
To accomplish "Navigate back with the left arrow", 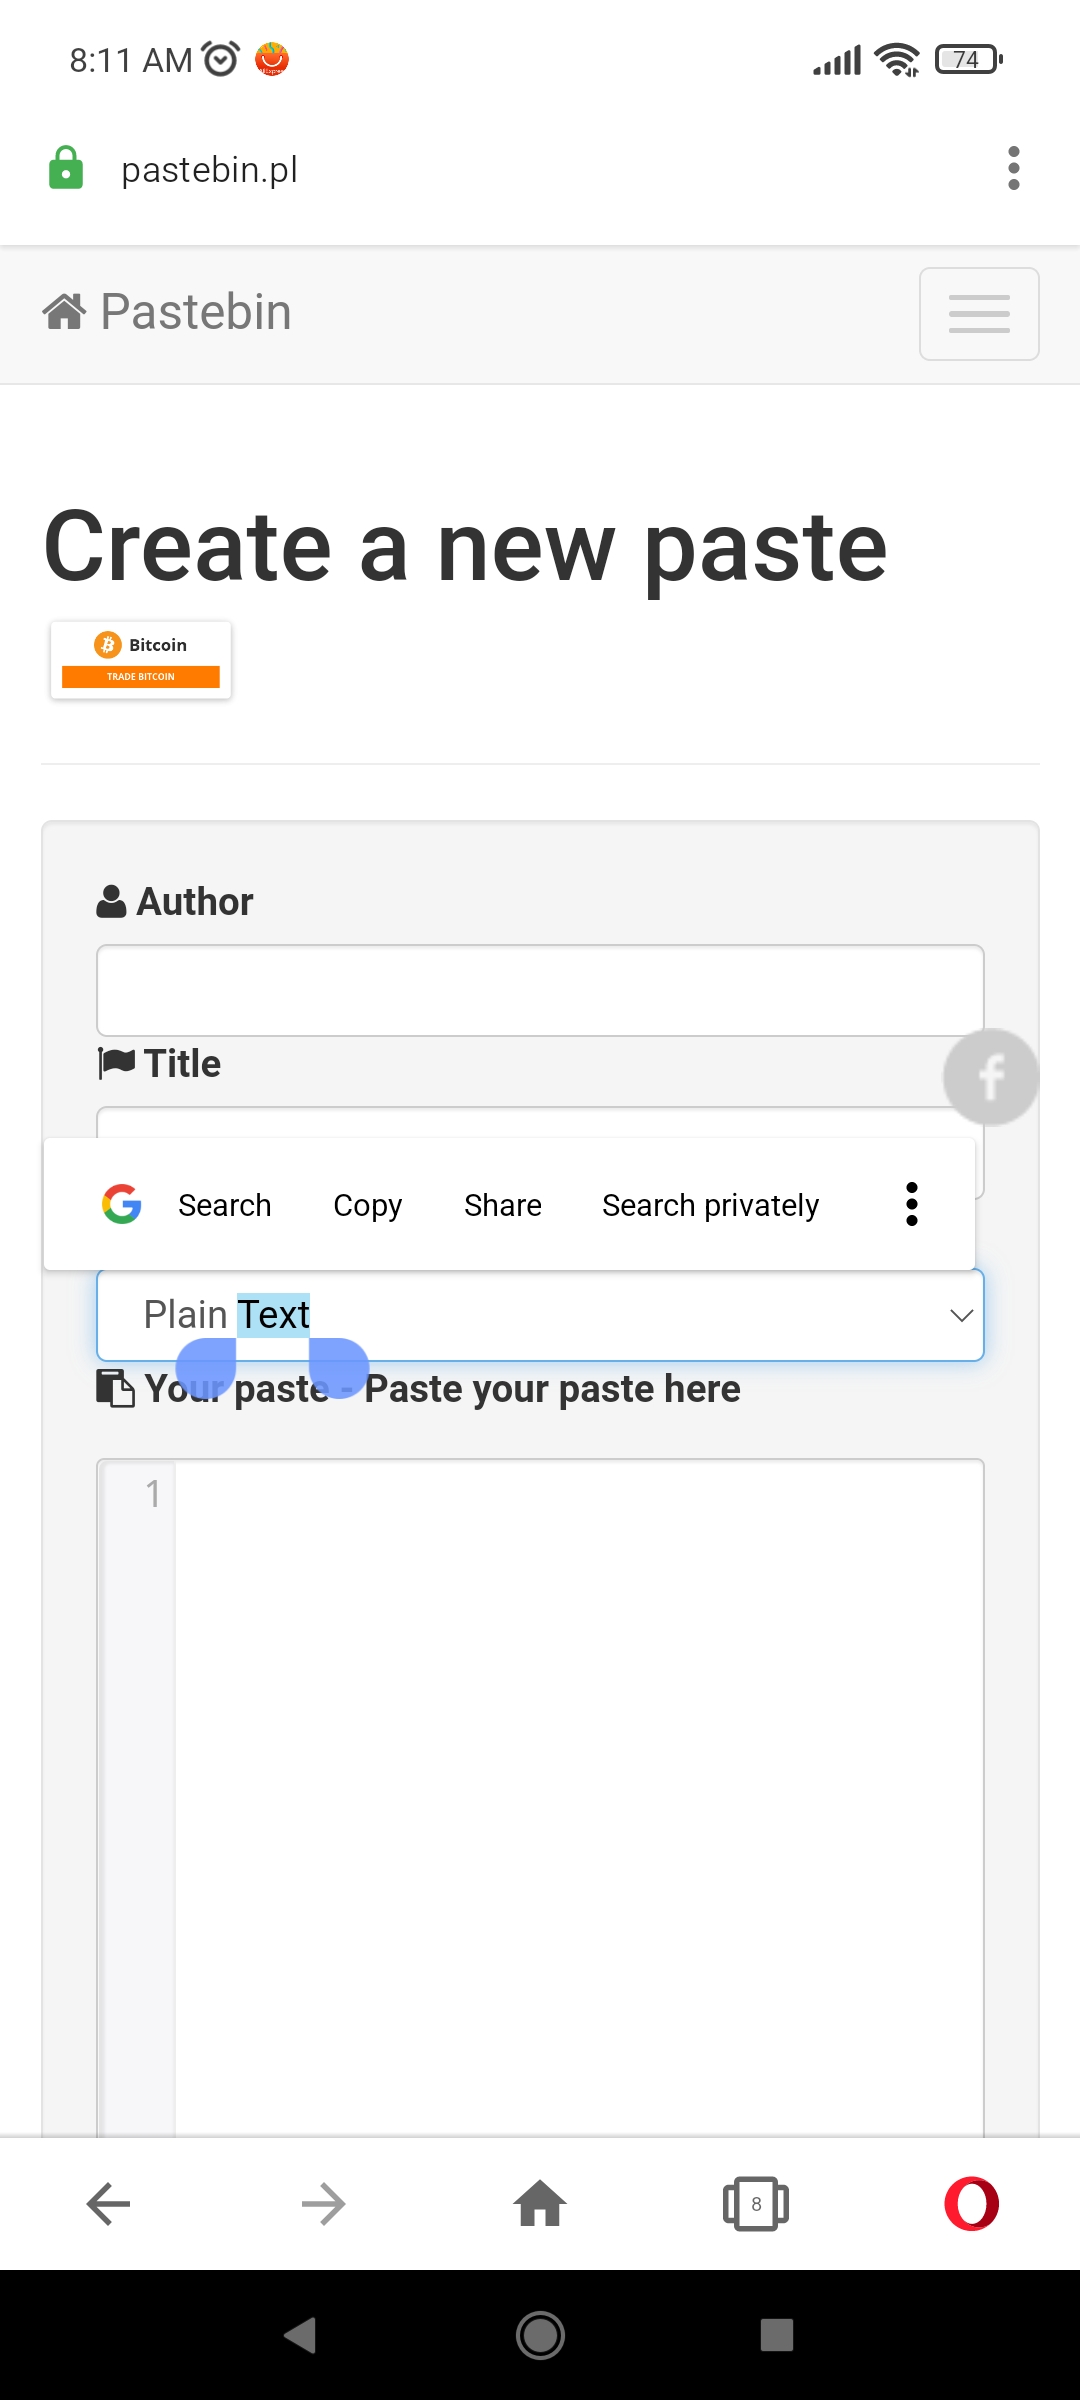I will (108, 2203).
